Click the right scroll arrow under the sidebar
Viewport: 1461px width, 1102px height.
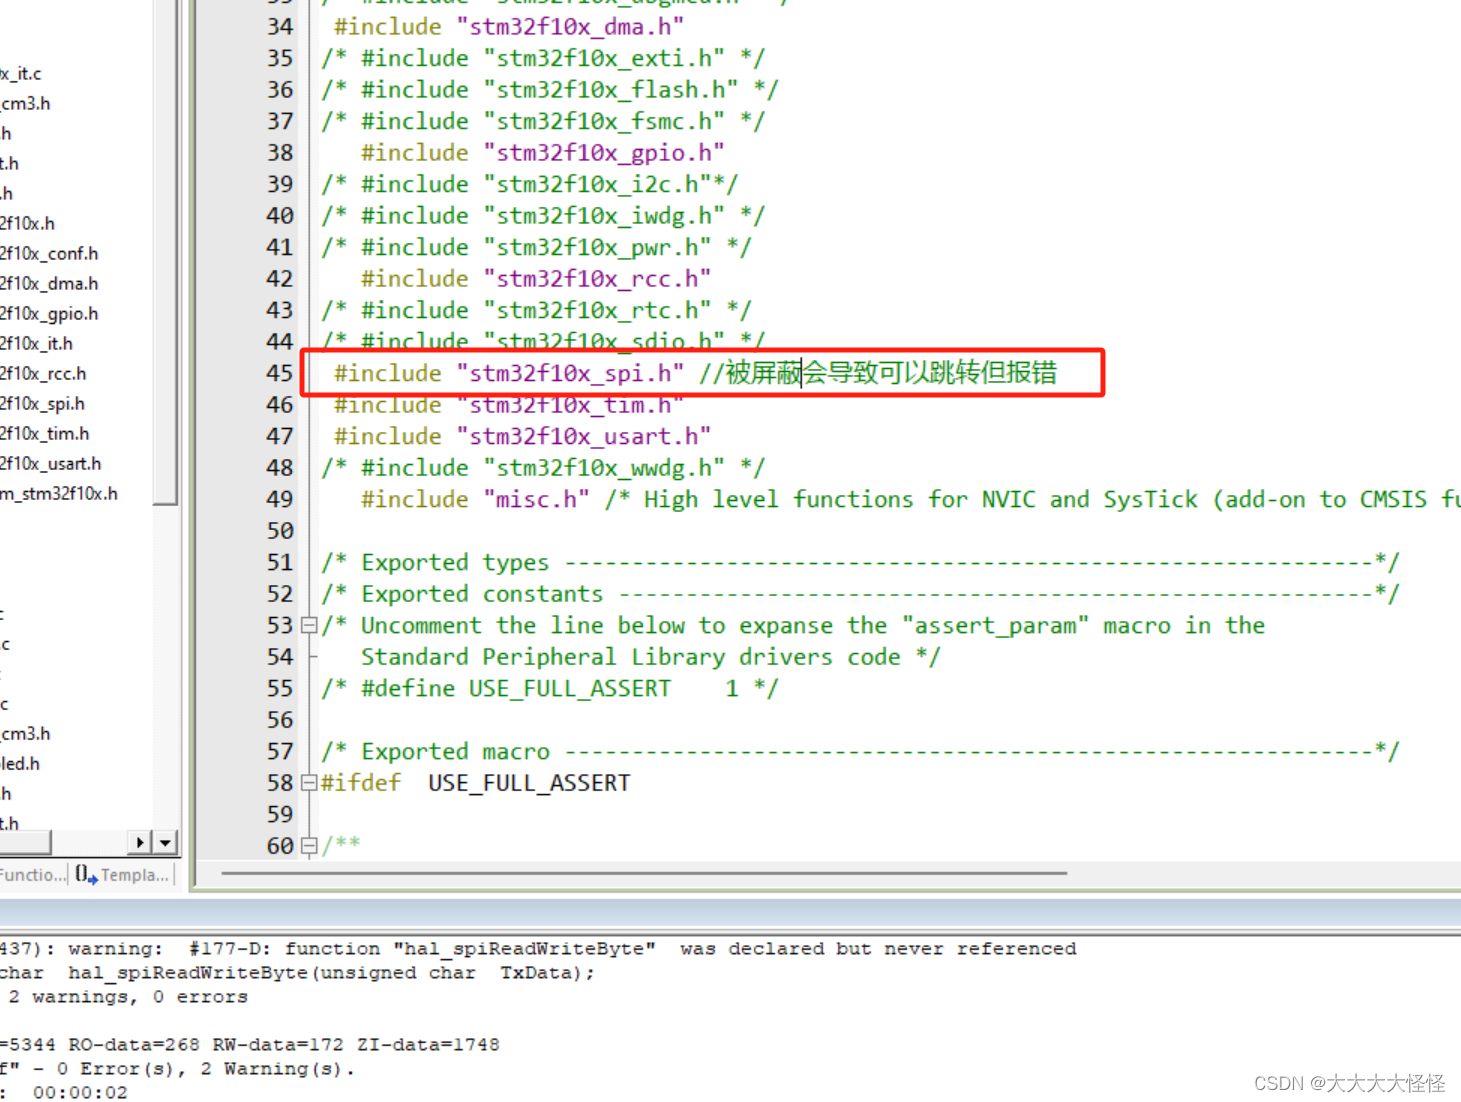(x=139, y=842)
